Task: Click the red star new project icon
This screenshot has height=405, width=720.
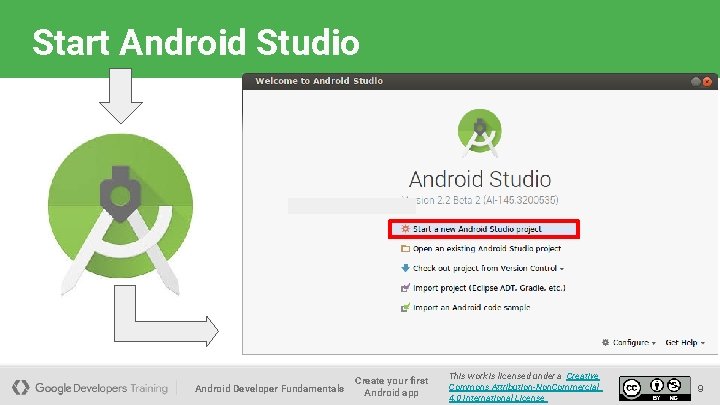Action: click(405, 229)
